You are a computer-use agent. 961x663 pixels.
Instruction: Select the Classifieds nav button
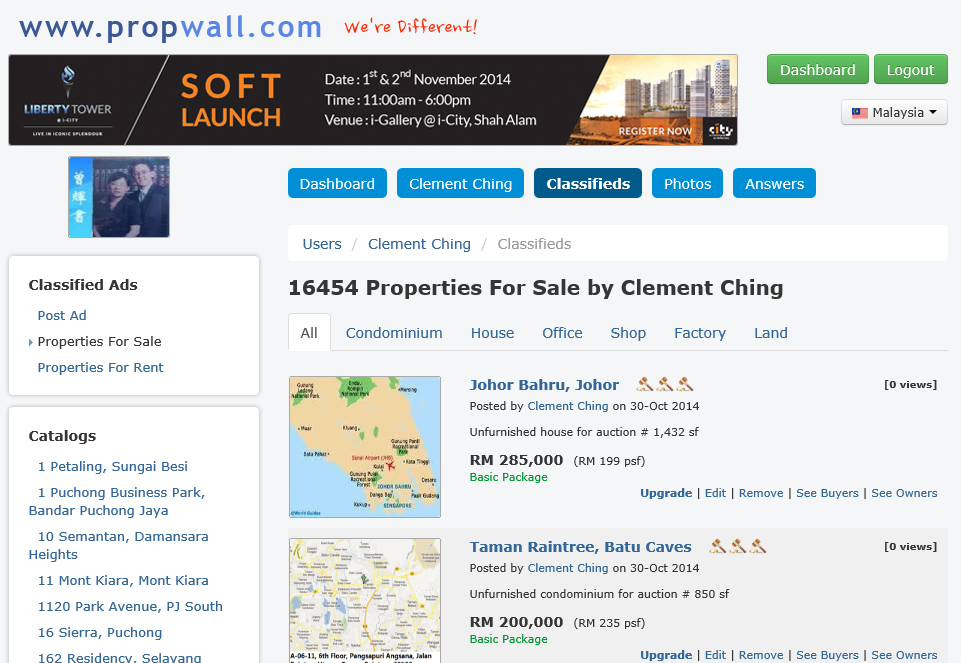click(x=588, y=183)
